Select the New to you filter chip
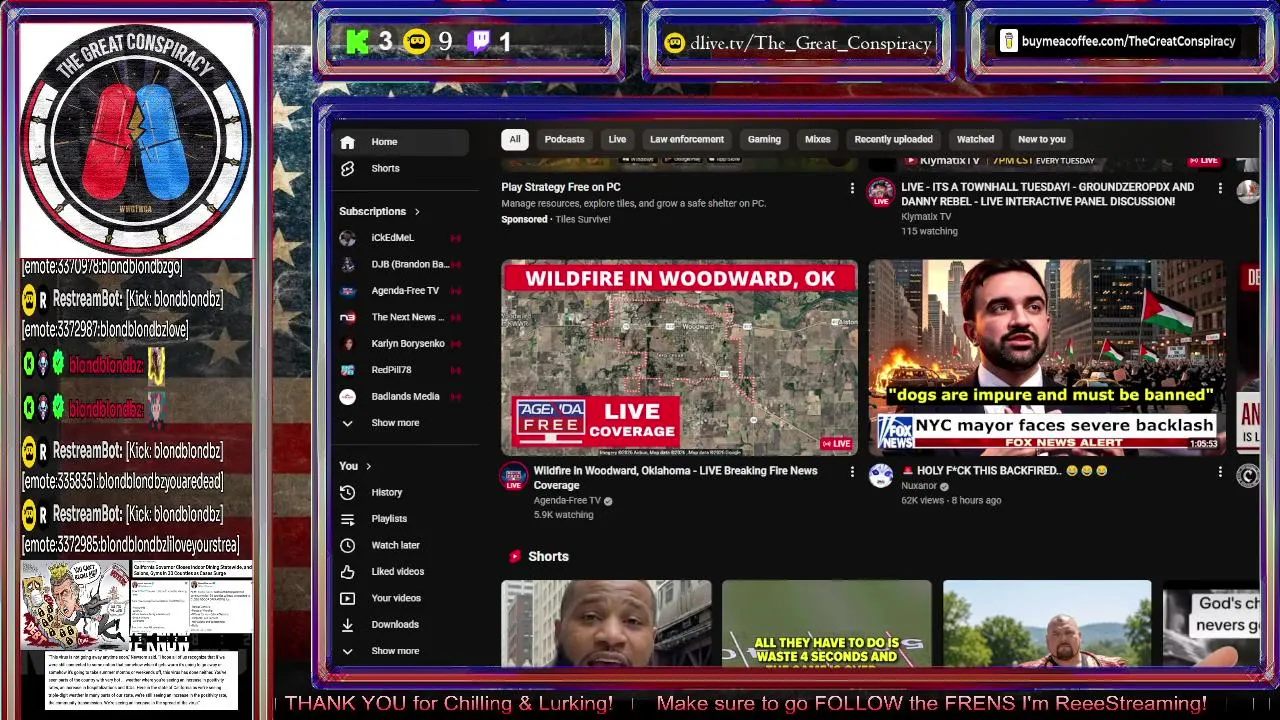This screenshot has height=720, width=1280. click(x=1041, y=140)
